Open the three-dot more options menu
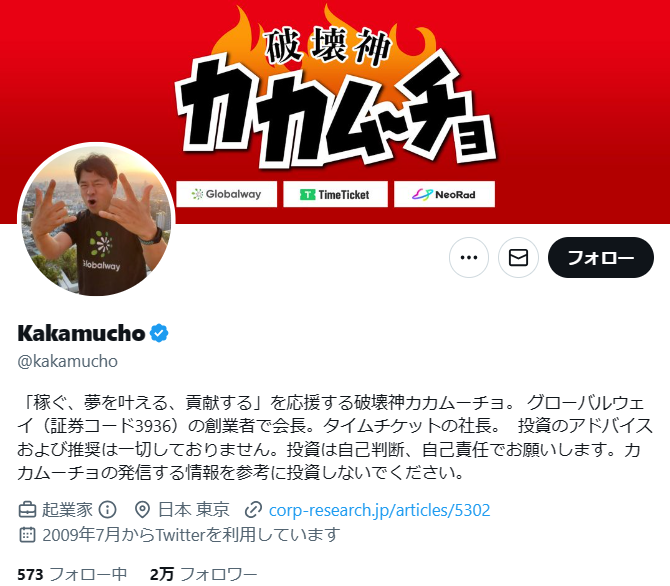 coord(469,257)
